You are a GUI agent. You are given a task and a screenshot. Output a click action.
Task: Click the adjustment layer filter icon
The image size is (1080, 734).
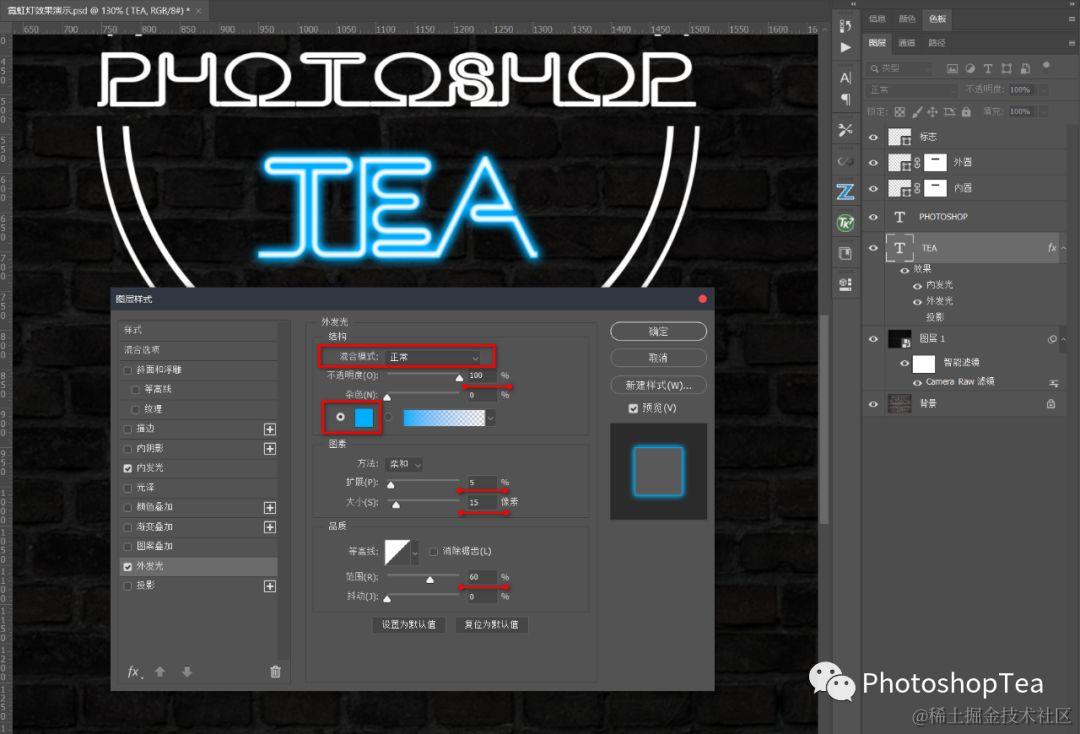[x=970, y=68]
